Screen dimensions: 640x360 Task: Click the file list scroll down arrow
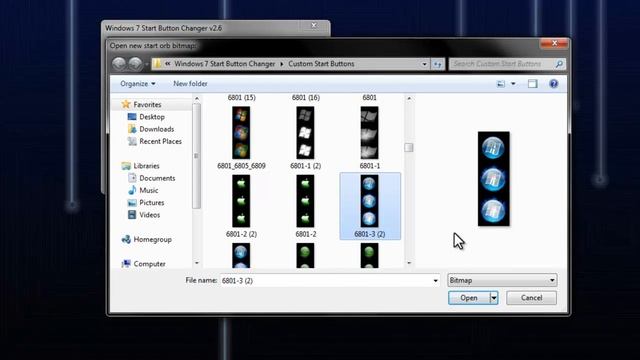(409, 263)
